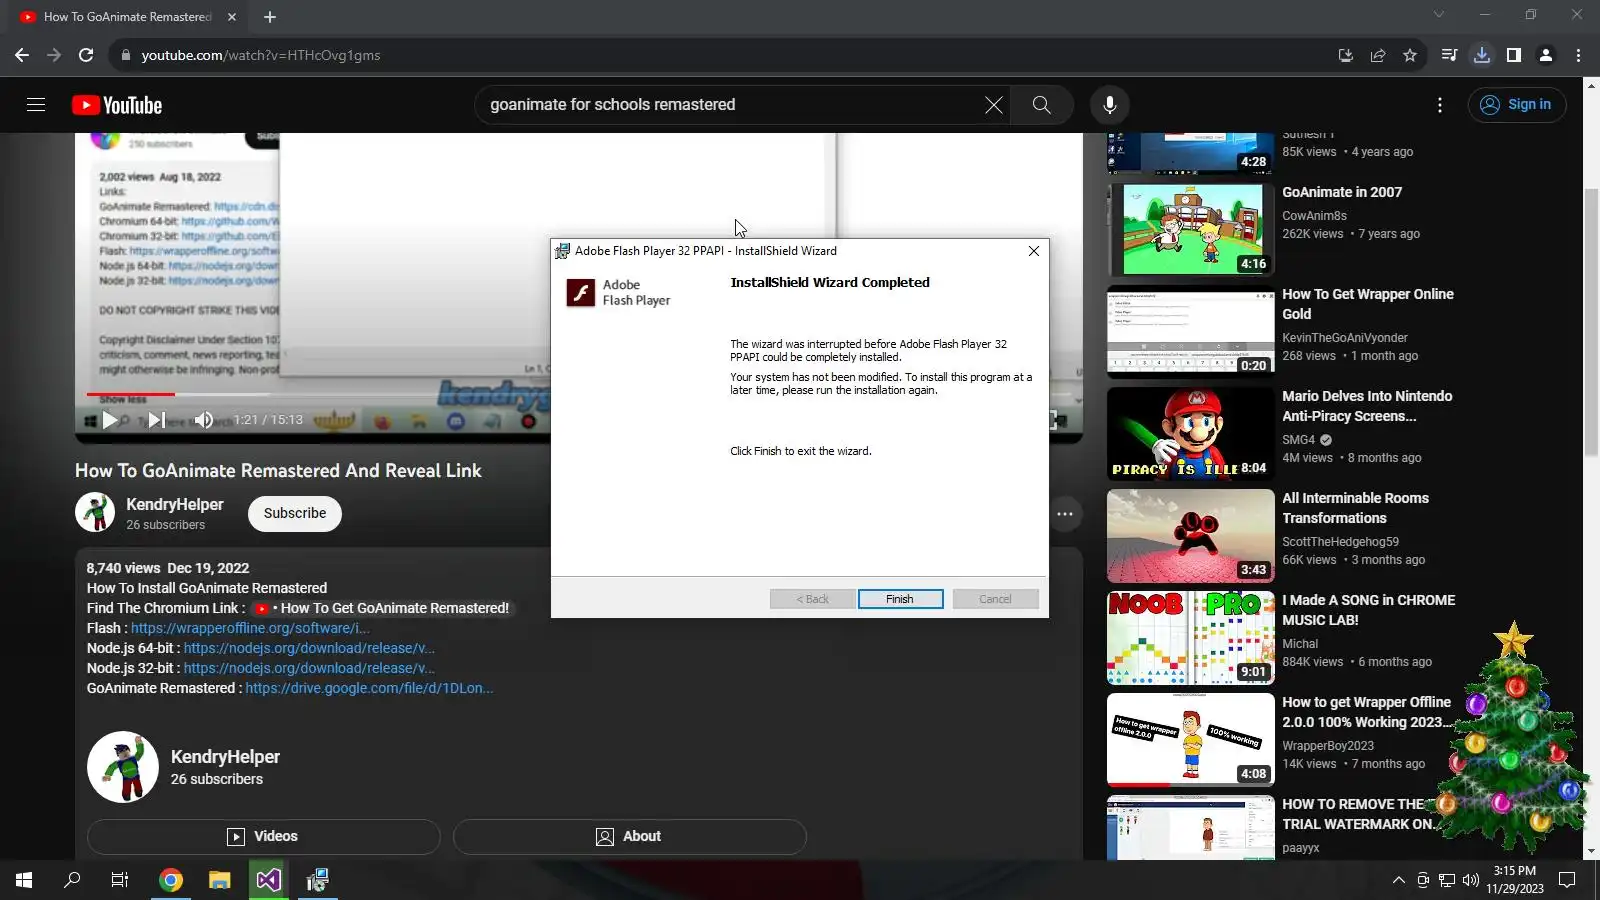Open a new Chrome tab

270,17
